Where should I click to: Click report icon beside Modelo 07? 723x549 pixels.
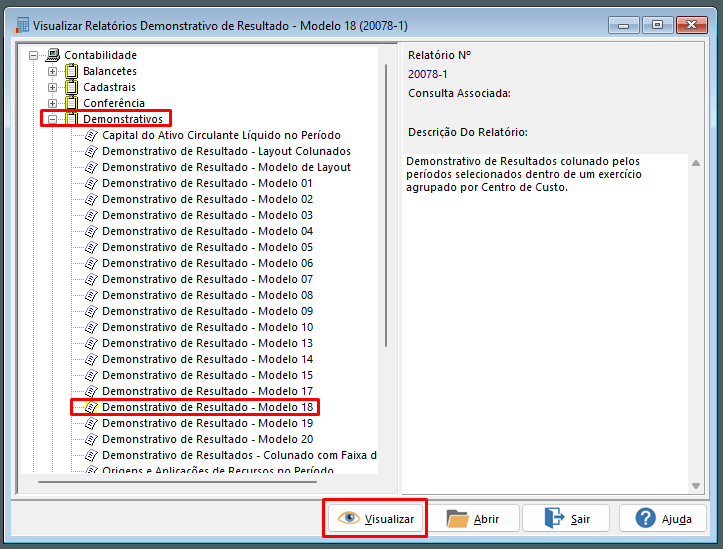pyautogui.click(x=91, y=279)
